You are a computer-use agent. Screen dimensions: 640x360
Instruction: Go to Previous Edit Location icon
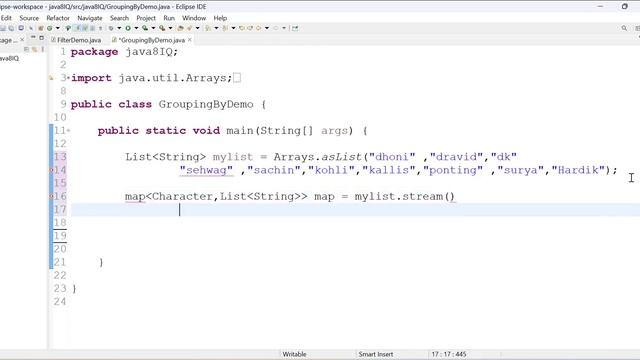[x=242, y=28]
